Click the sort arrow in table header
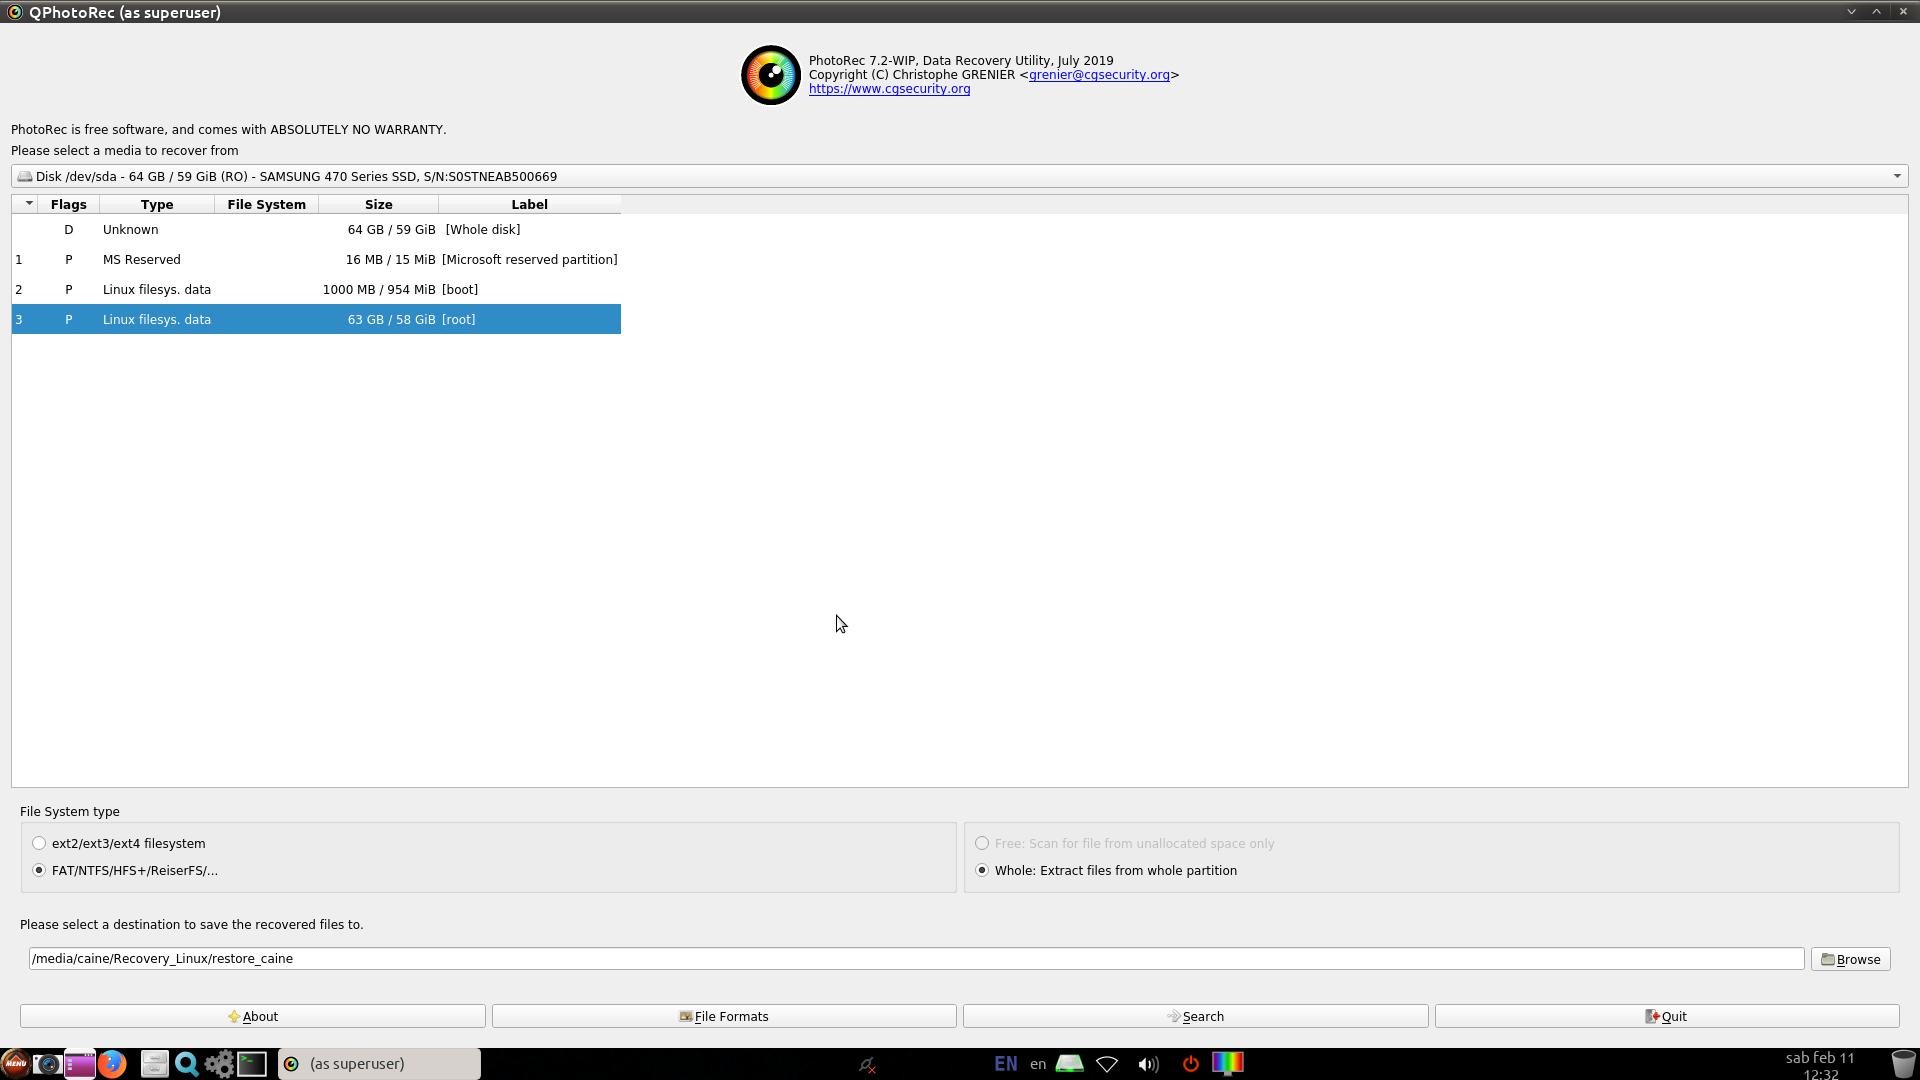Screen dimensions: 1920x1080 (x=29, y=204)
